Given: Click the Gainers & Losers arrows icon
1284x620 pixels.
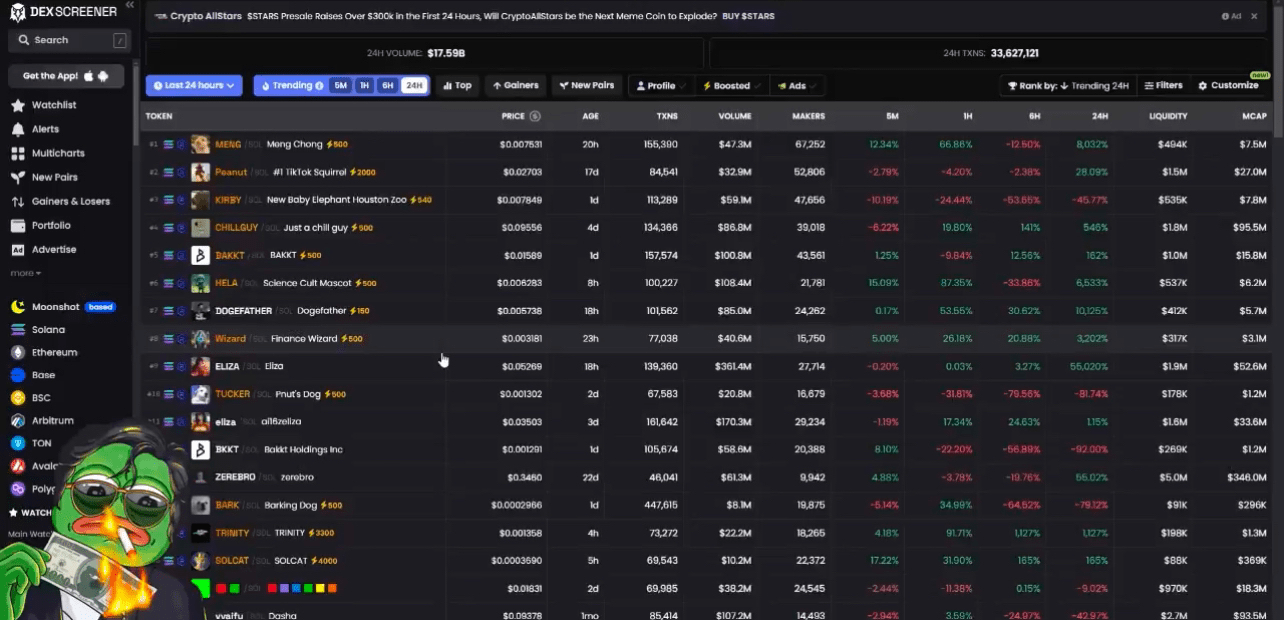Looking at the screenshot, I should (18, 201).
